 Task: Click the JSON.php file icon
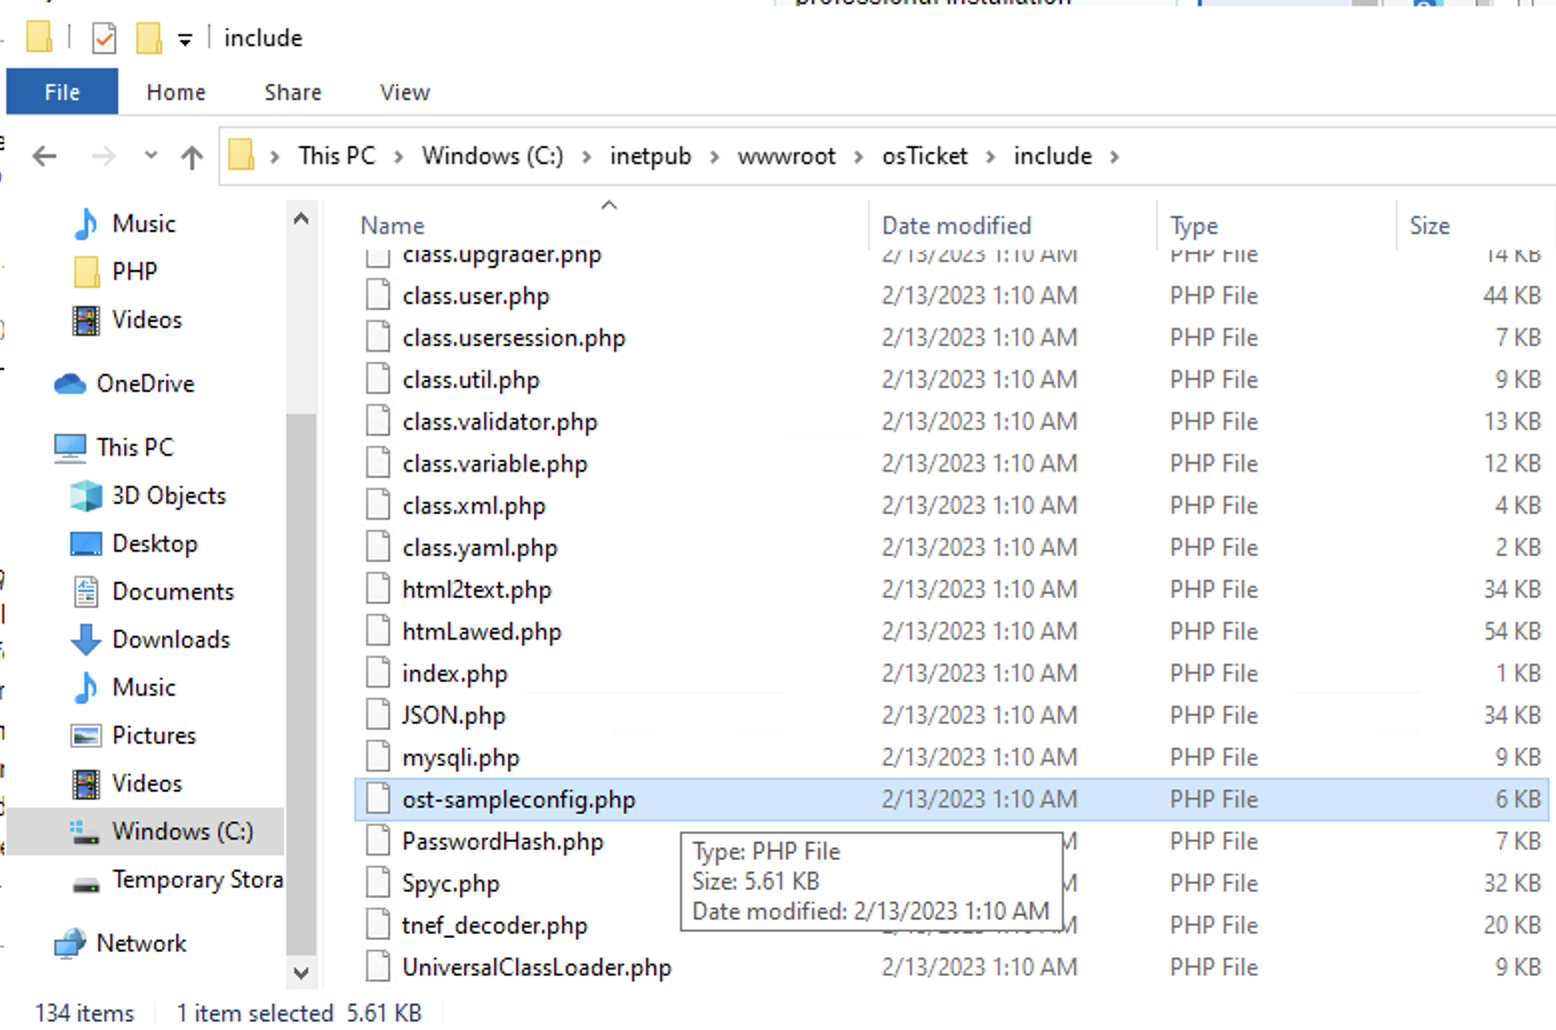[x=378, y=715]
